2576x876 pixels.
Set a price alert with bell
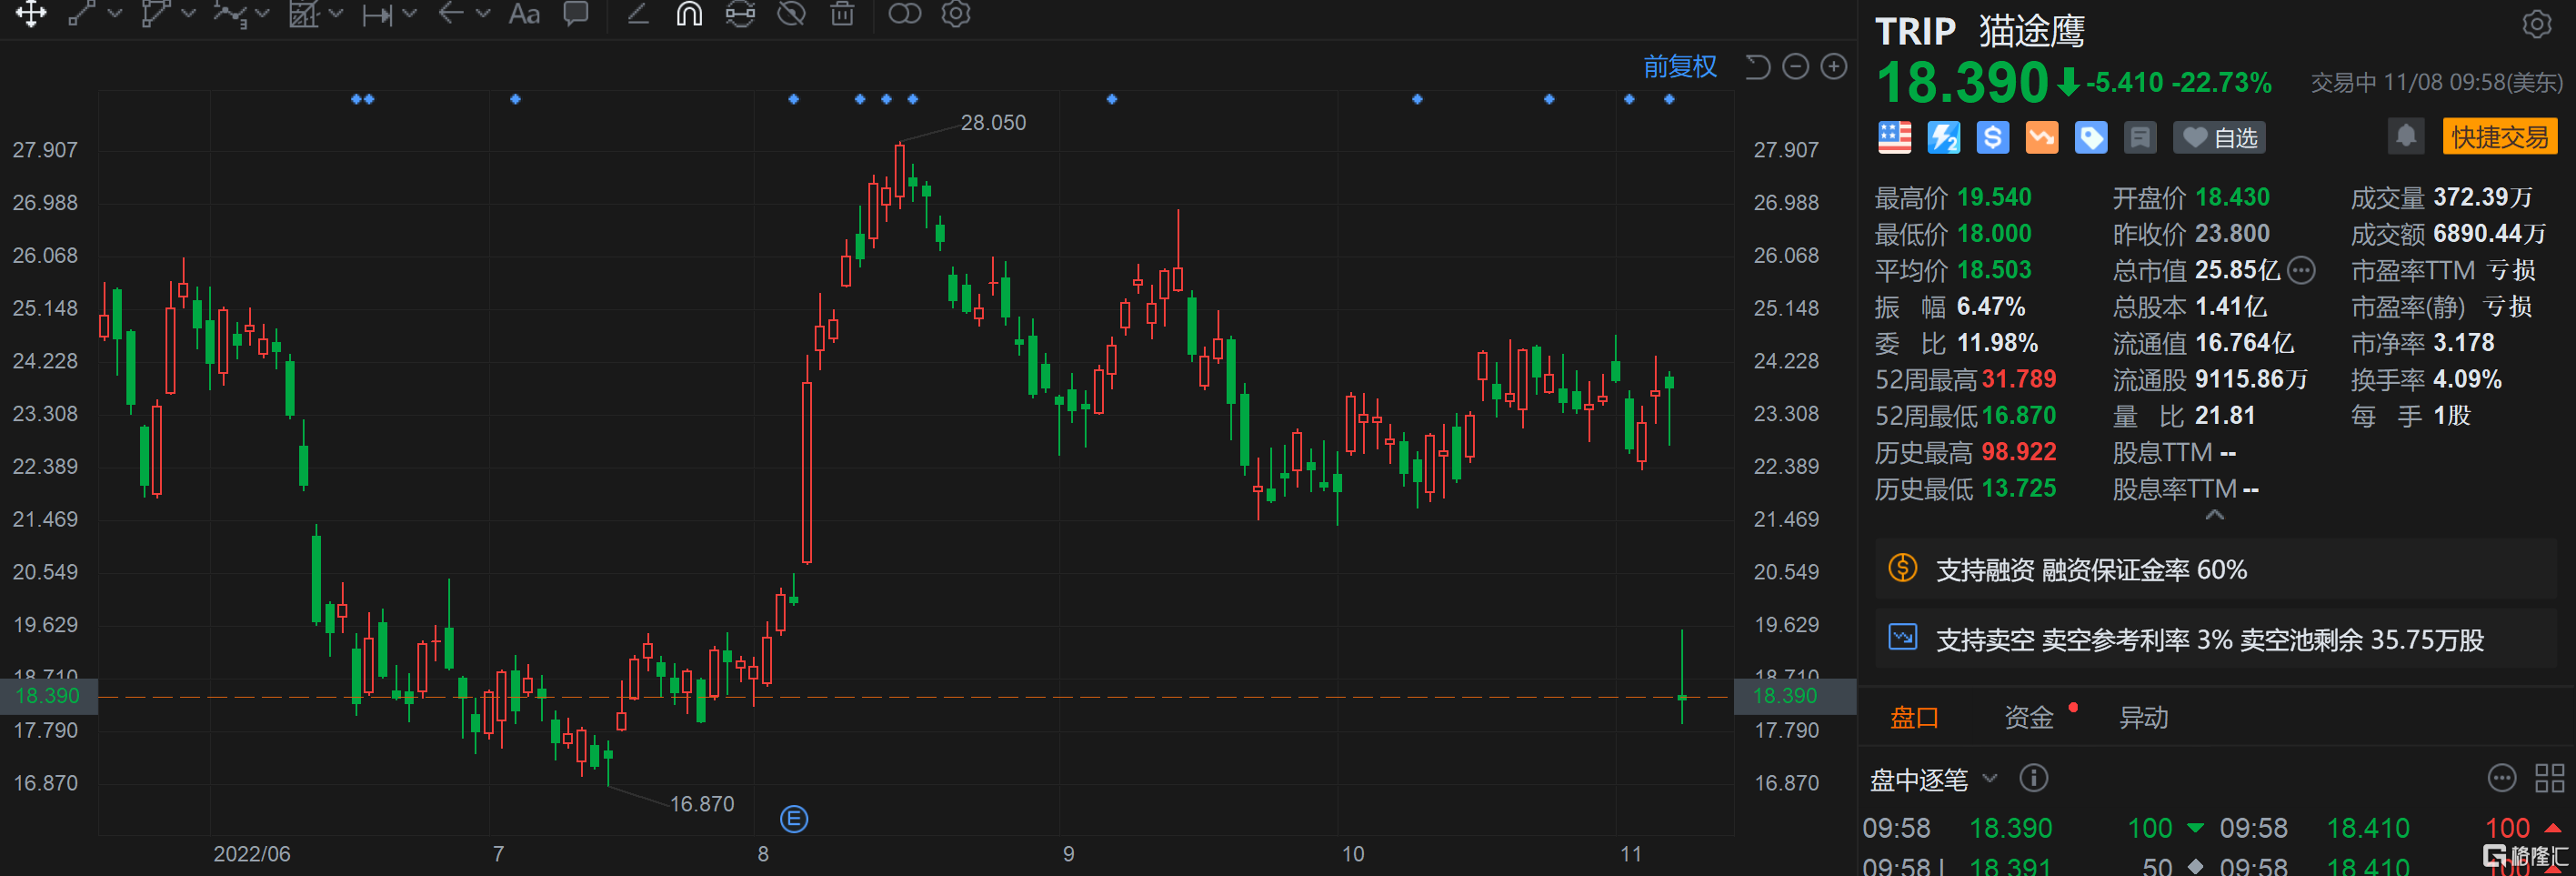[x=2406, y=136]
